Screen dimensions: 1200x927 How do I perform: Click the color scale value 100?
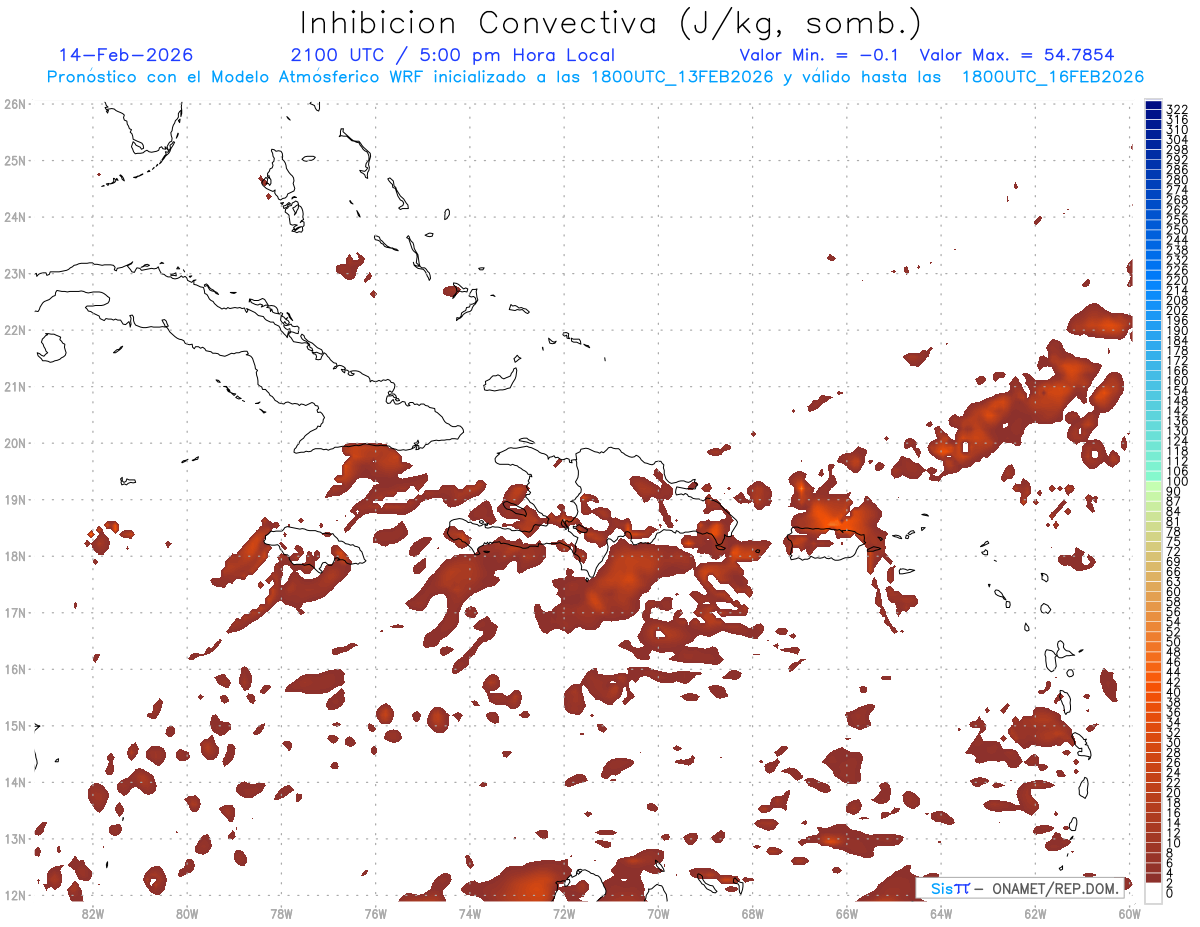pos(1177,482)
